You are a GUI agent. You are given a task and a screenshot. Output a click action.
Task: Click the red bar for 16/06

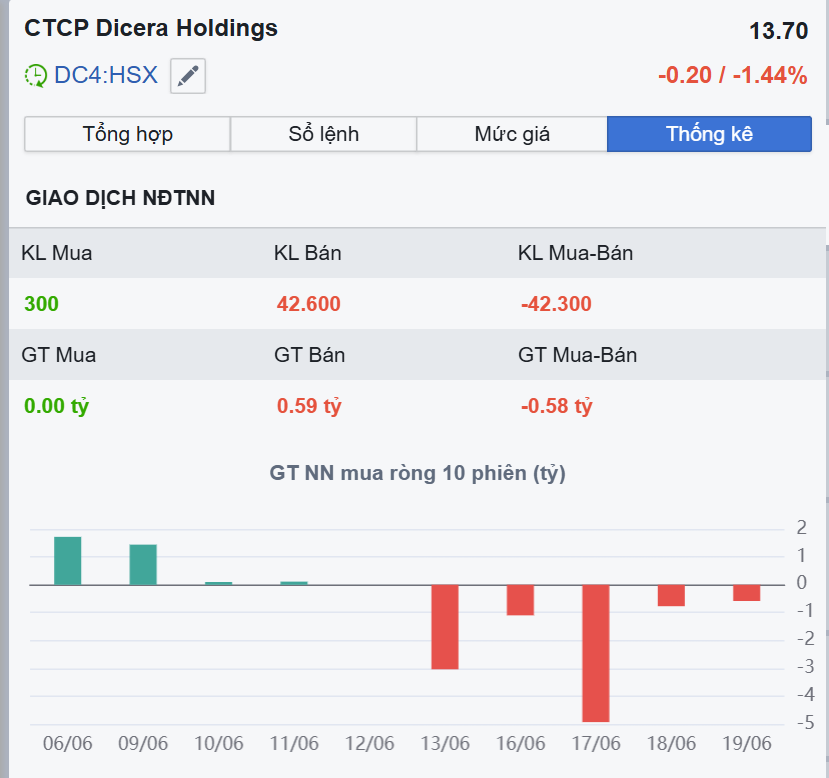[x=520, y=600]
